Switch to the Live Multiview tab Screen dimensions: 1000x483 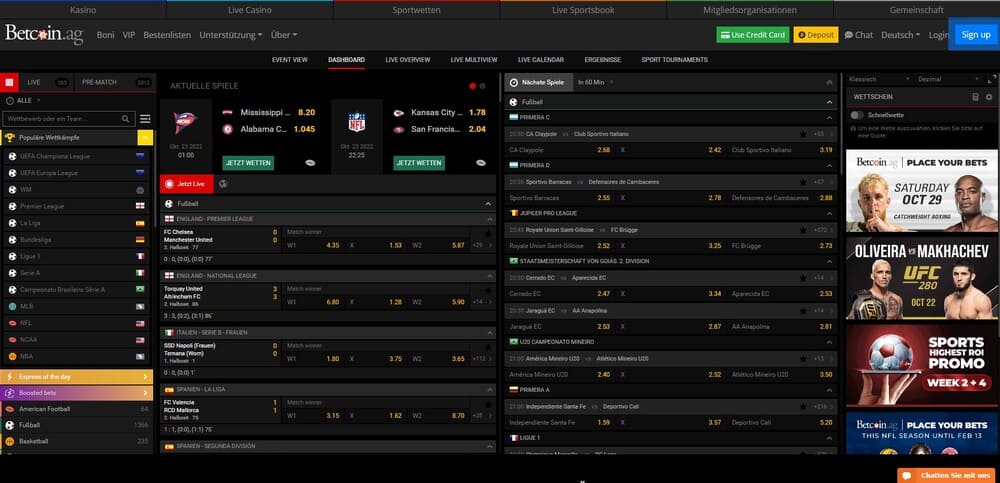[x=474, y=60]
